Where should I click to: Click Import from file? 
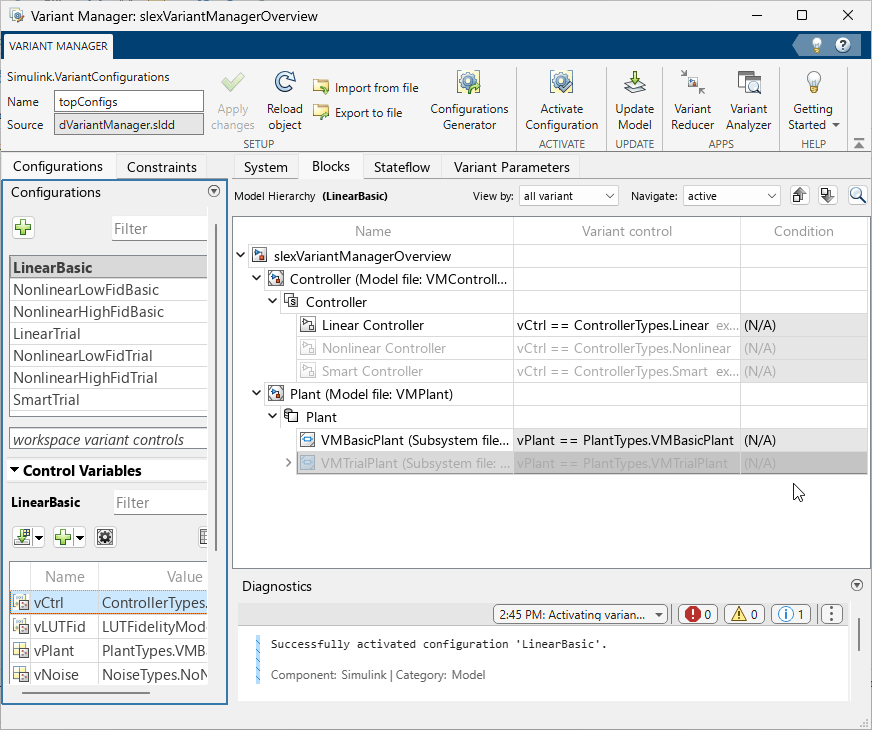(365, 87)
